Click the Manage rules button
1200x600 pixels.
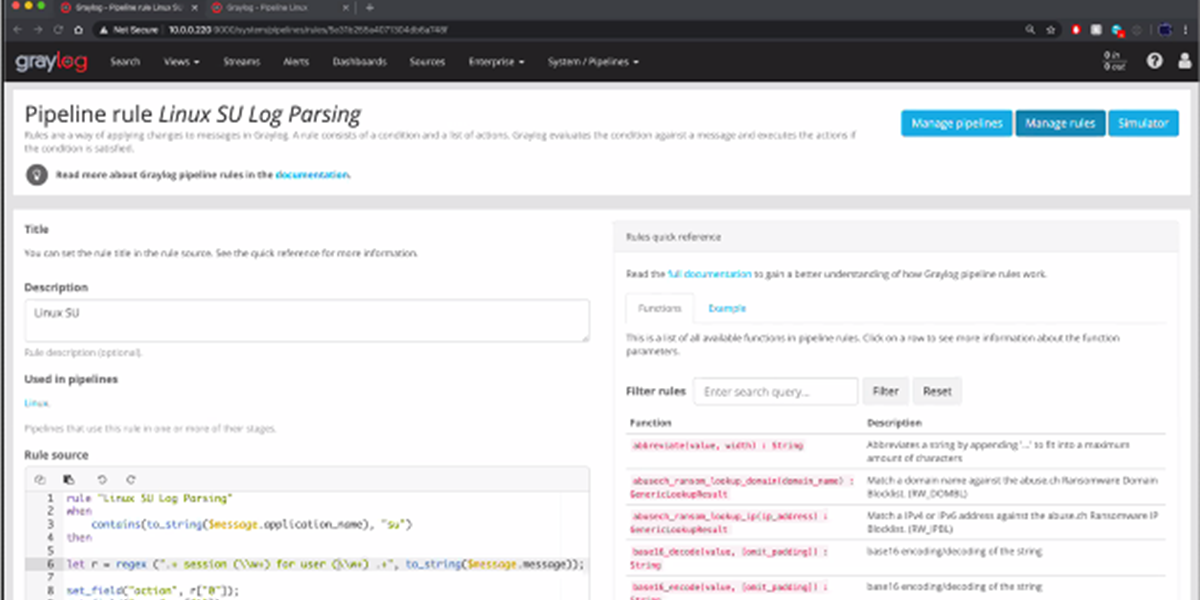pyautogui.click(x=1060, y=124)
